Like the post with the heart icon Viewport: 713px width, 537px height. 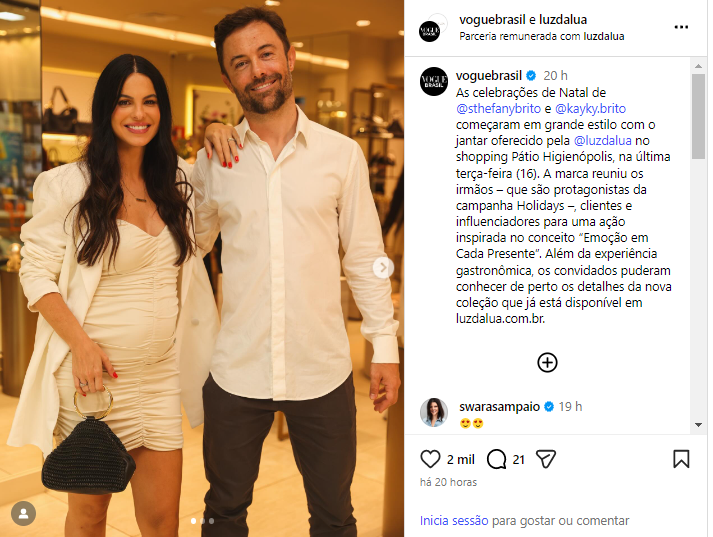430,459
